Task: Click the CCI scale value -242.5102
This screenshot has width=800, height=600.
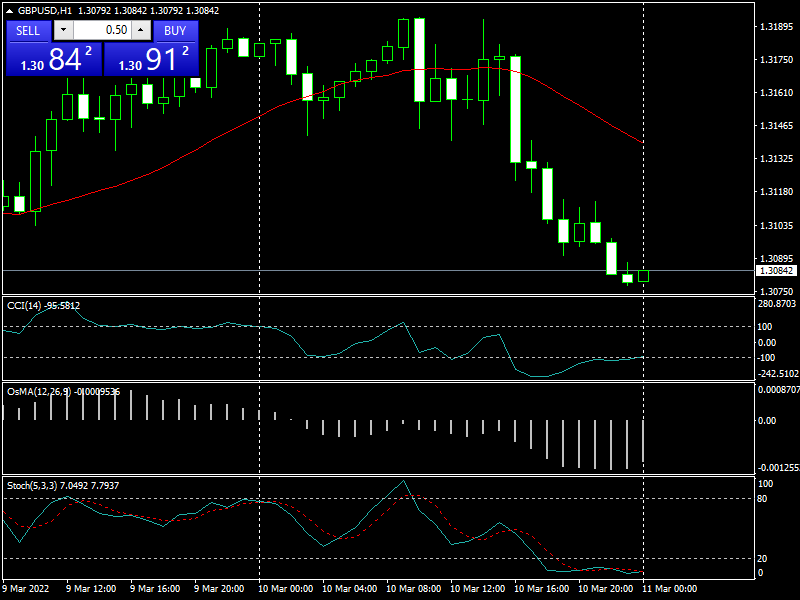Action: point(778,373)
